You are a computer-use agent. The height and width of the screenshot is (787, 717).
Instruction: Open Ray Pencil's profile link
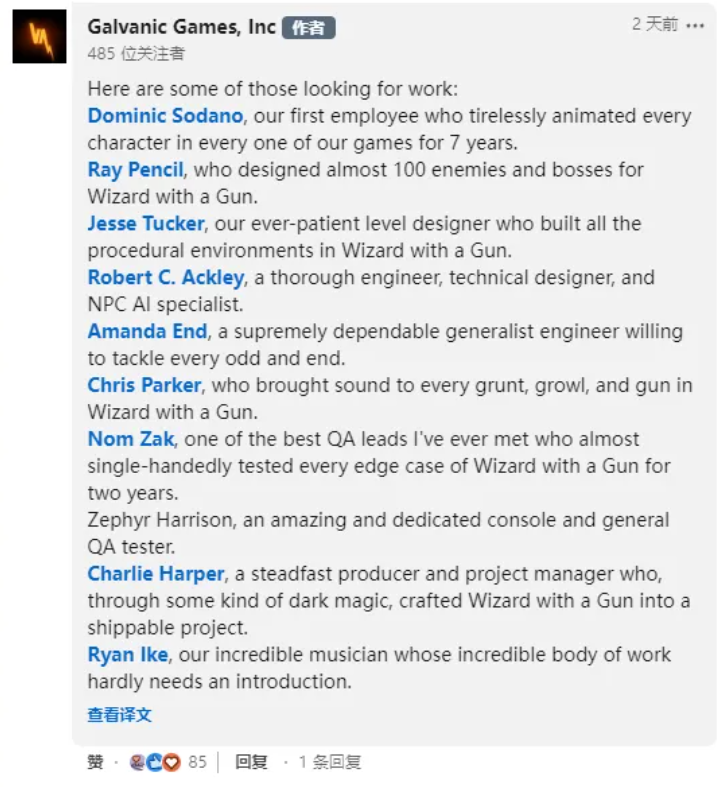[x=135, y=170]
